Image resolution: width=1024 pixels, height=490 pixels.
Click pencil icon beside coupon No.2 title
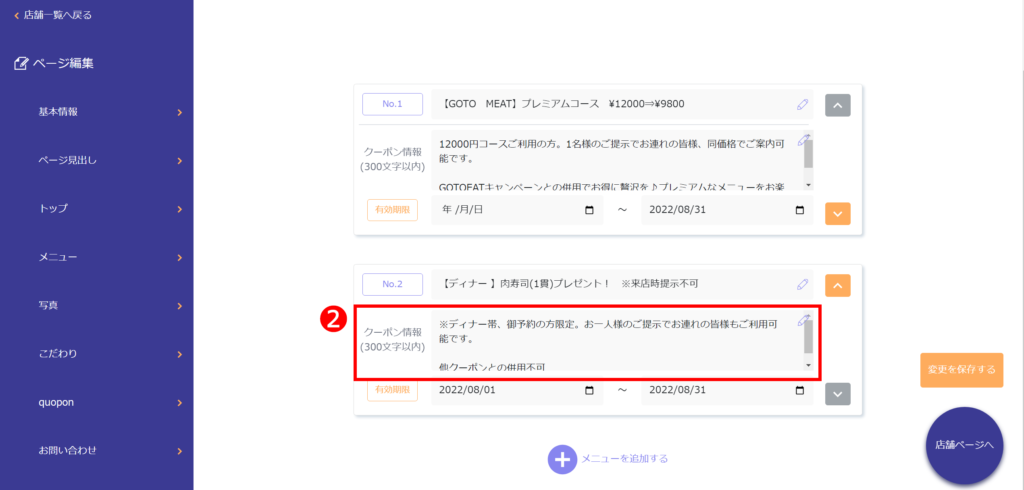802,285
